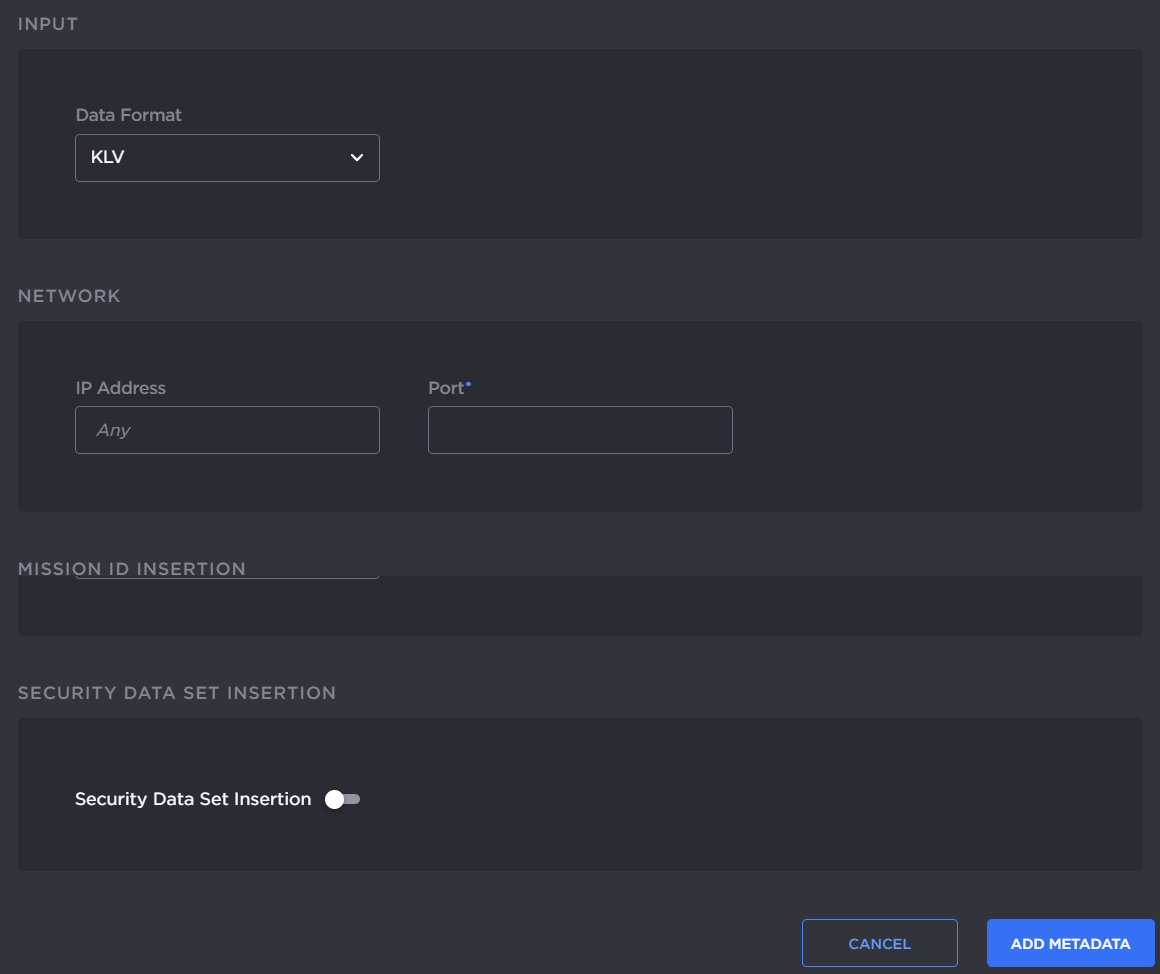Click the Security Data Set Insertion toggle label
Image resolution: width=1160 pixels, height=974 pixels.
point(193,799)
